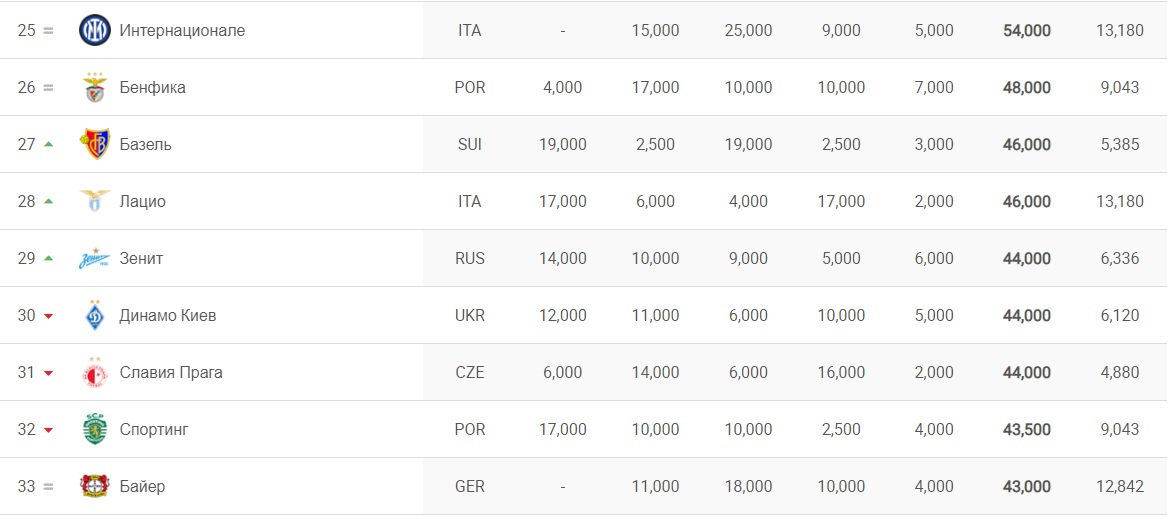Click the green up arrow beside rank 27

[48, 144]
